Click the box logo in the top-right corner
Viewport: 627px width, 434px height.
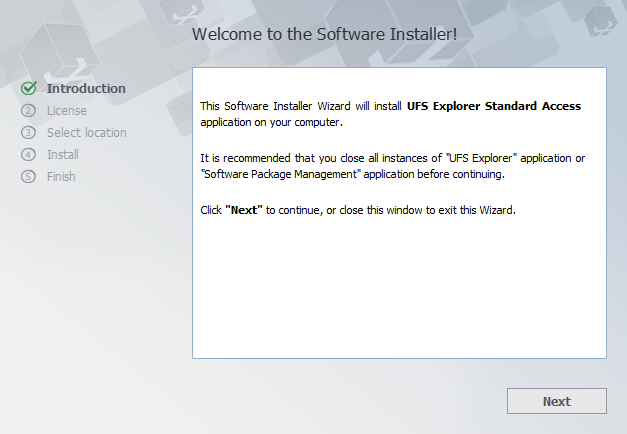tap(601, 20)
